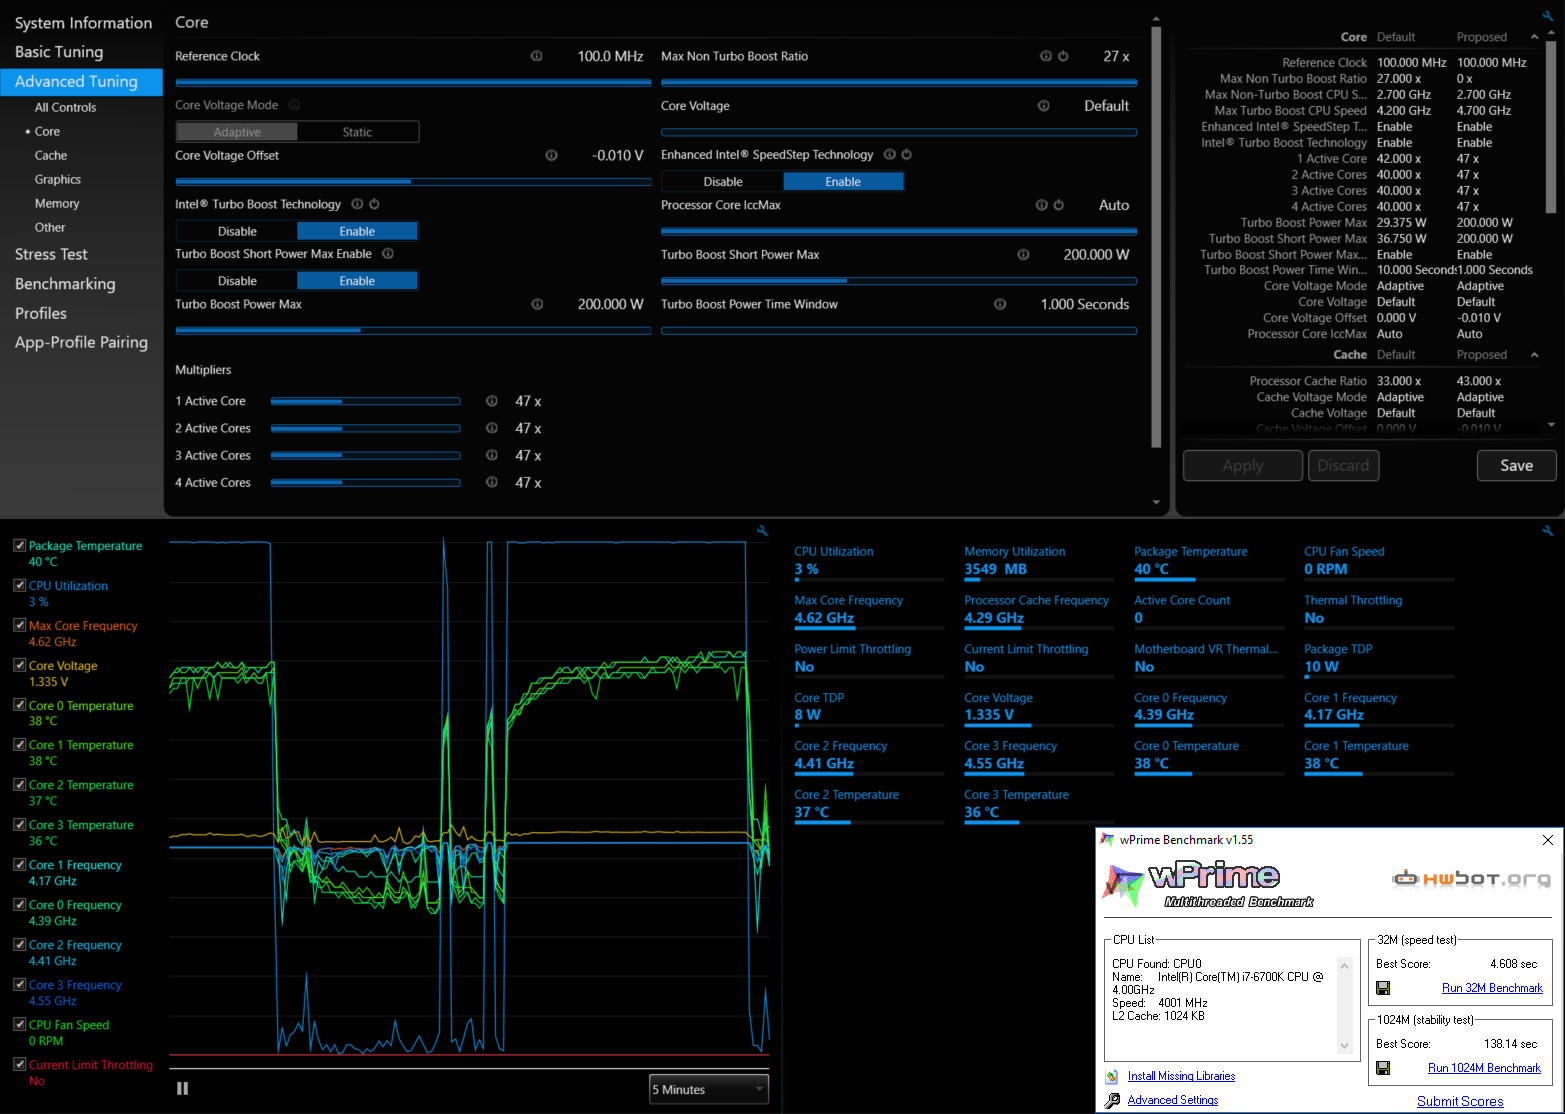Viewport: 1565px width, 1114px height.
Task: Click info icon for Turbo Boost Short Power Max
Action: click(x=1023, y=255)
